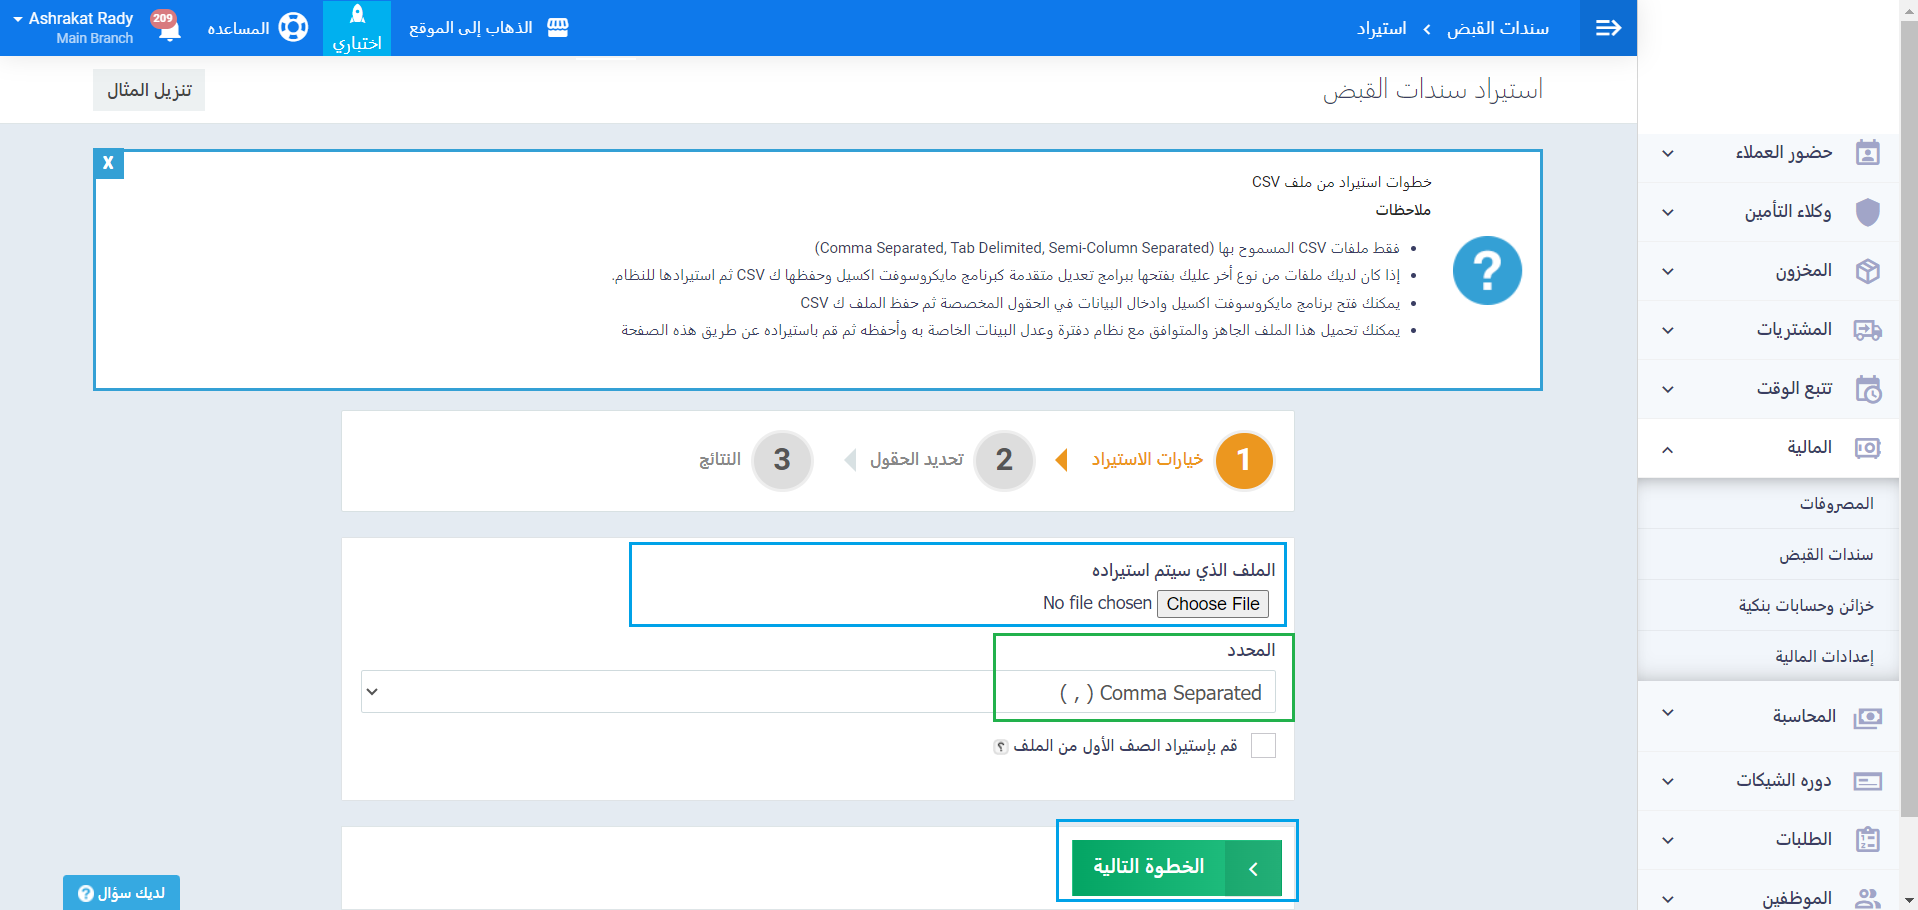Collapse sidebar using the arrow menu icon
This screenshot has width=1918, height=910.
point(1608,28)
